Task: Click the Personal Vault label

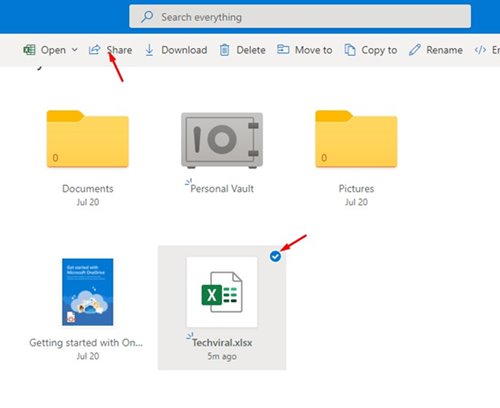Action: (222, 189)
